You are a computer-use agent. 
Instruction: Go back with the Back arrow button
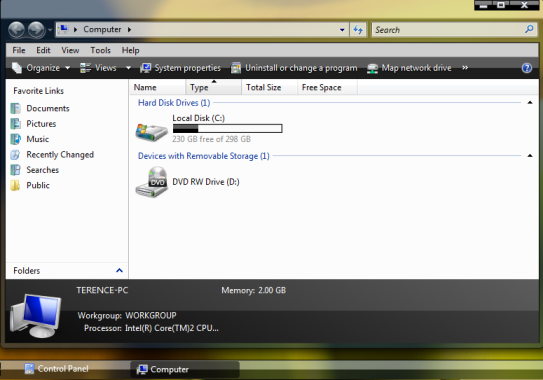16,30
